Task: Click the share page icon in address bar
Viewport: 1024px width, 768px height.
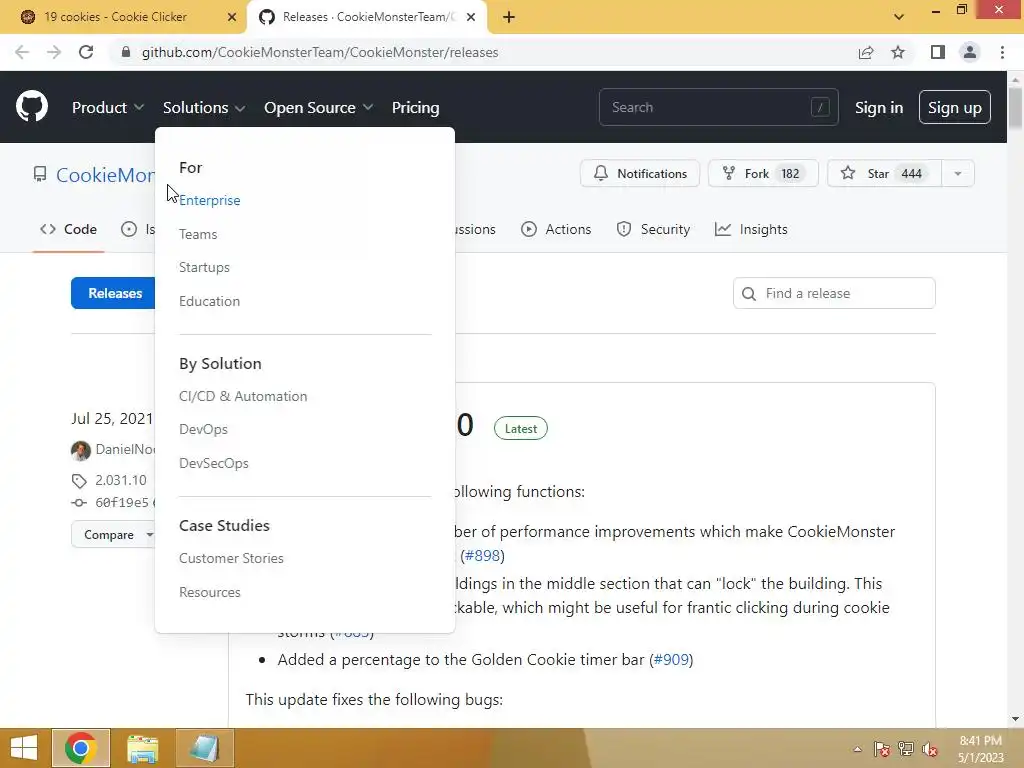Action: click(866, 52)
